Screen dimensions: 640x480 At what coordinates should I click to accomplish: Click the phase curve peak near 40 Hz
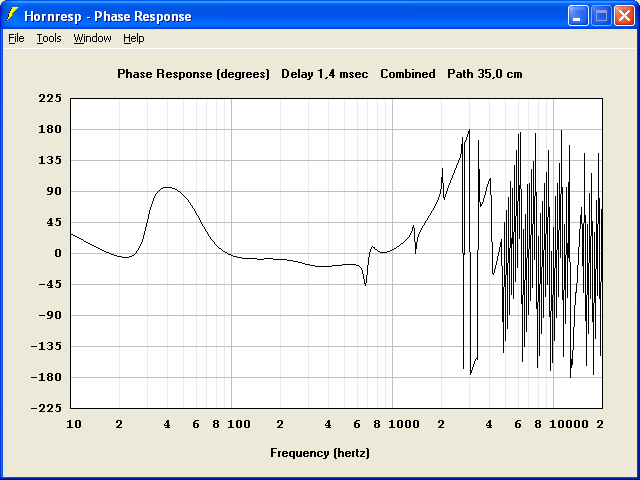[x=167, y=187]
